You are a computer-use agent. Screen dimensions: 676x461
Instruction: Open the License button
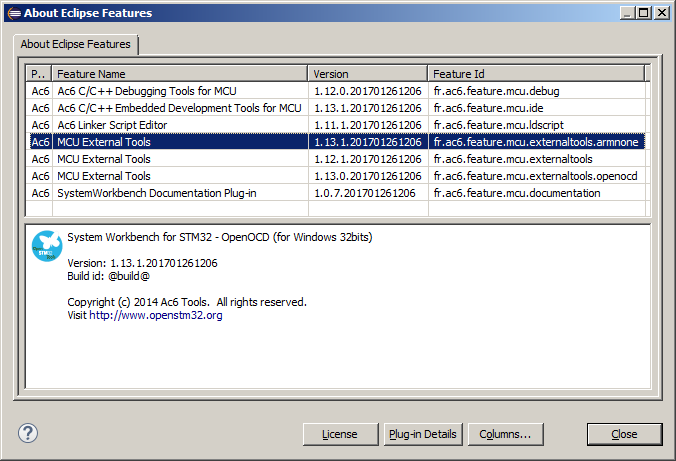point(339,434)
